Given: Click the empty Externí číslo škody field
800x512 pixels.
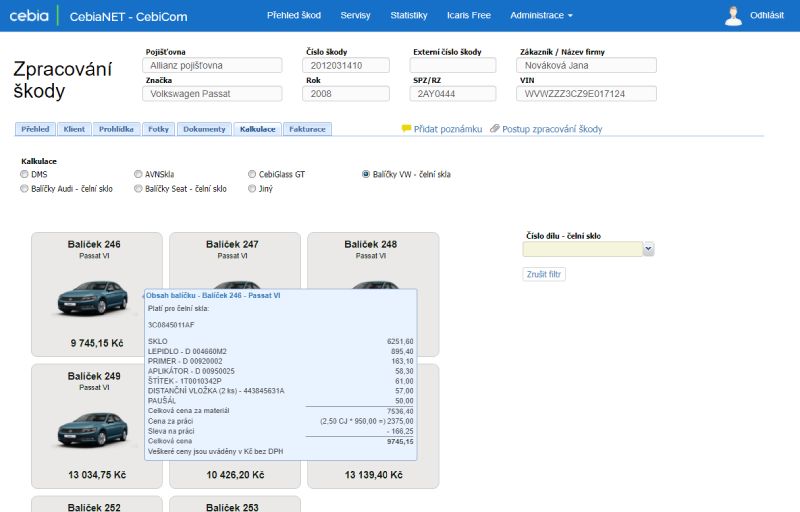Looking at the screenshot, I should [x=453, y=65].
